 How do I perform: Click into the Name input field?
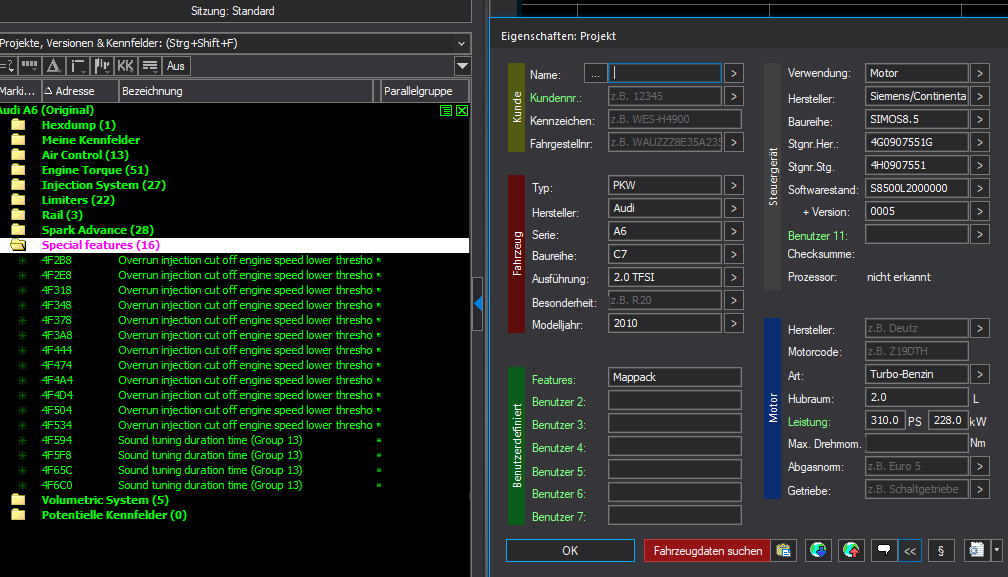click(x=665, y=73)
